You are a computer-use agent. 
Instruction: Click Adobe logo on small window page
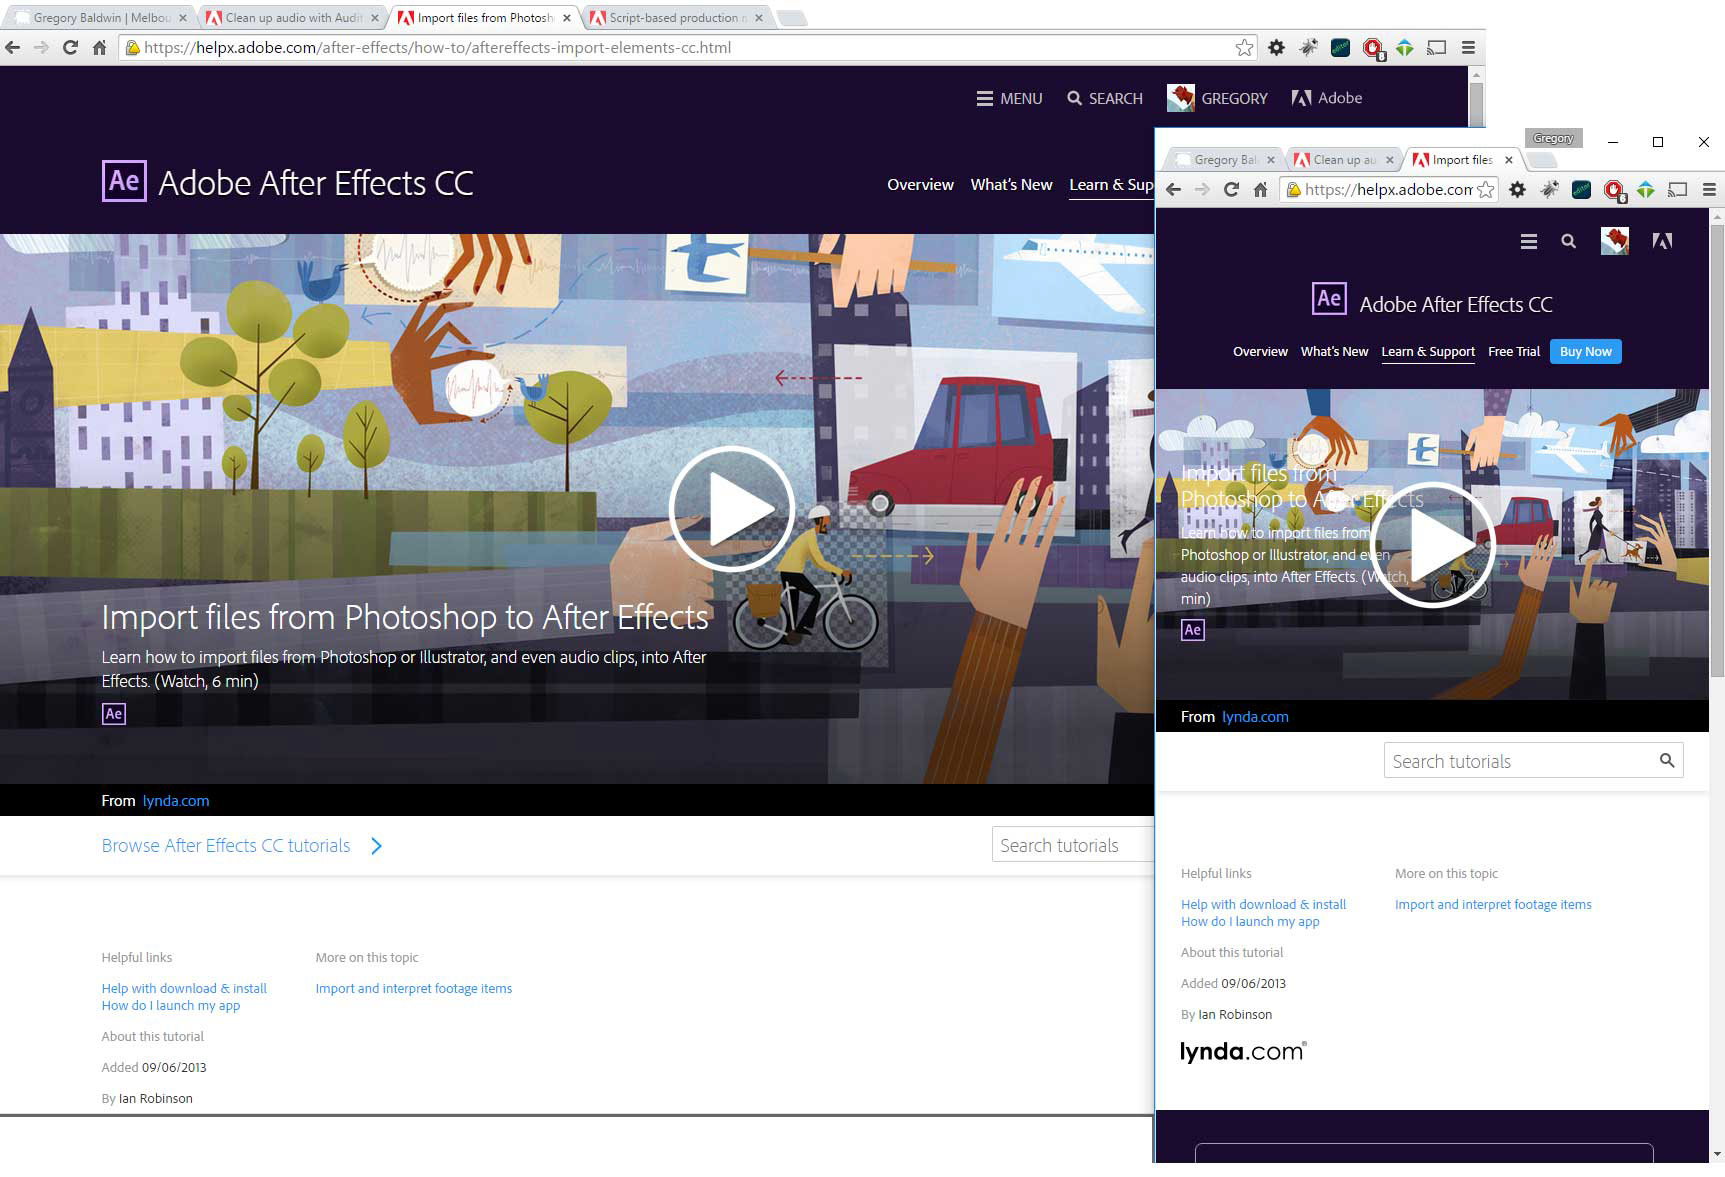click(x=1662, y=240)
